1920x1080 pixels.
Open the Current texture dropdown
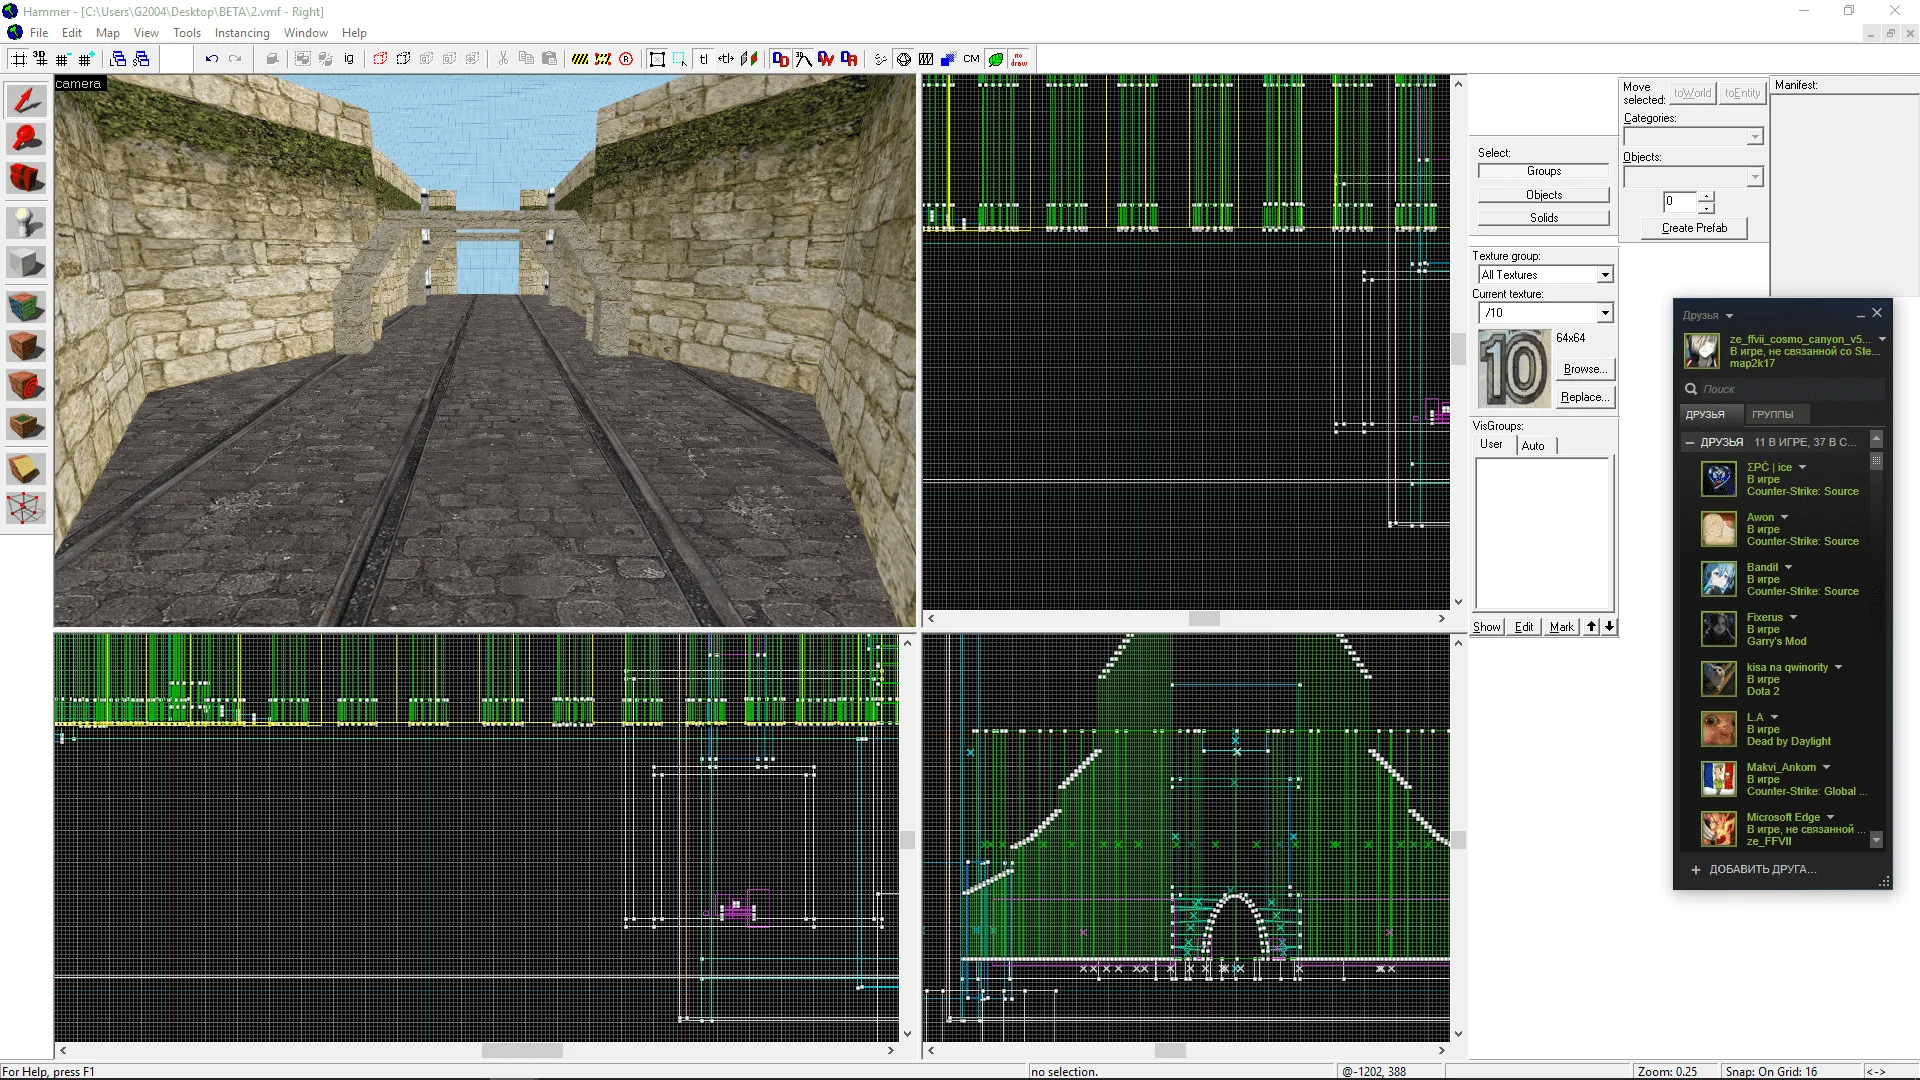click(x=1604, y=313)
